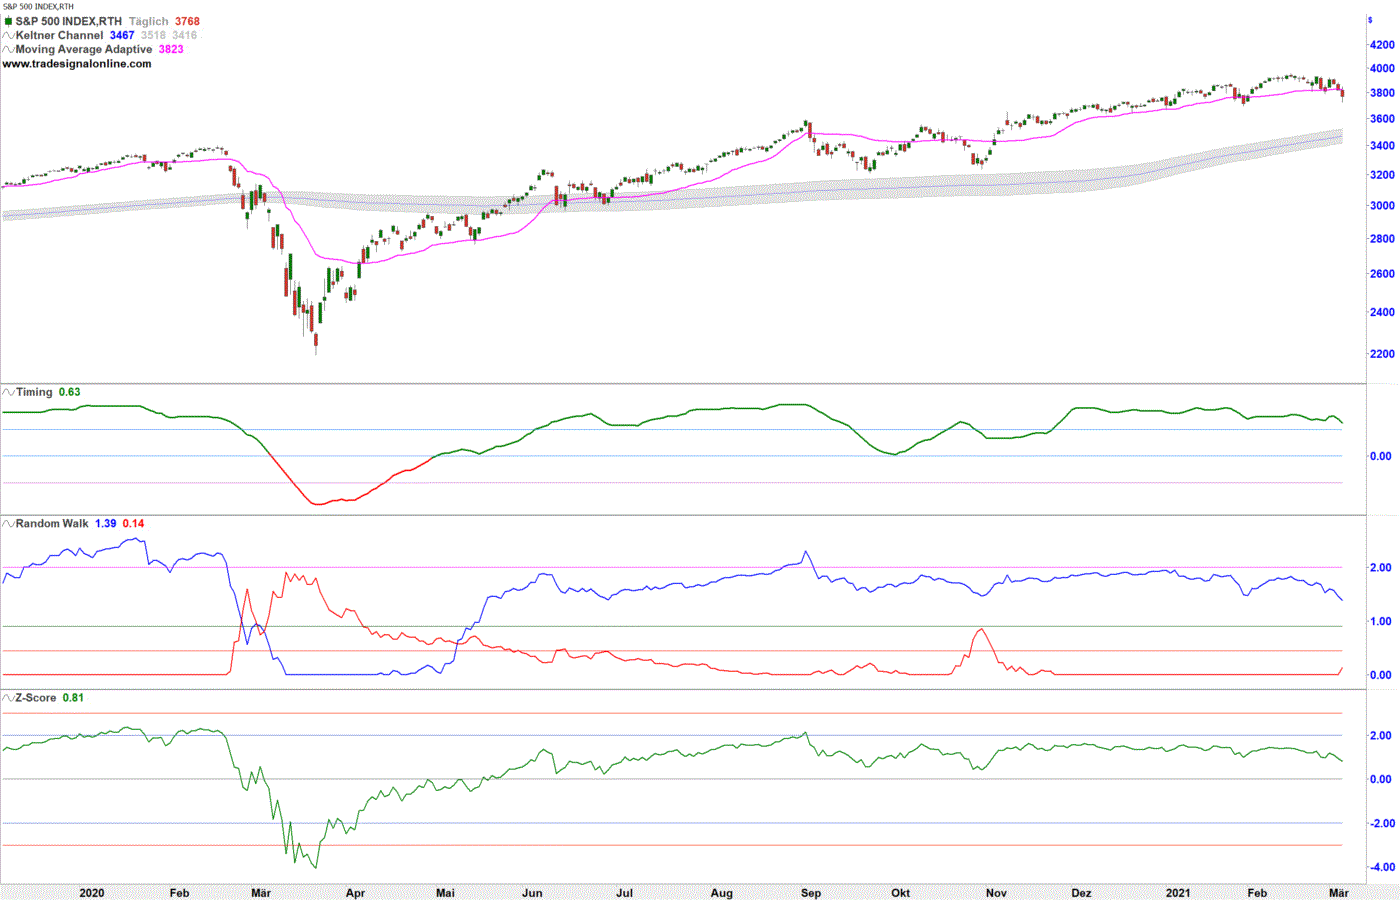Open the www.tradesignalonline.com link
Viewport: 1400px width, 900px height.
click(x=77, y=63)
